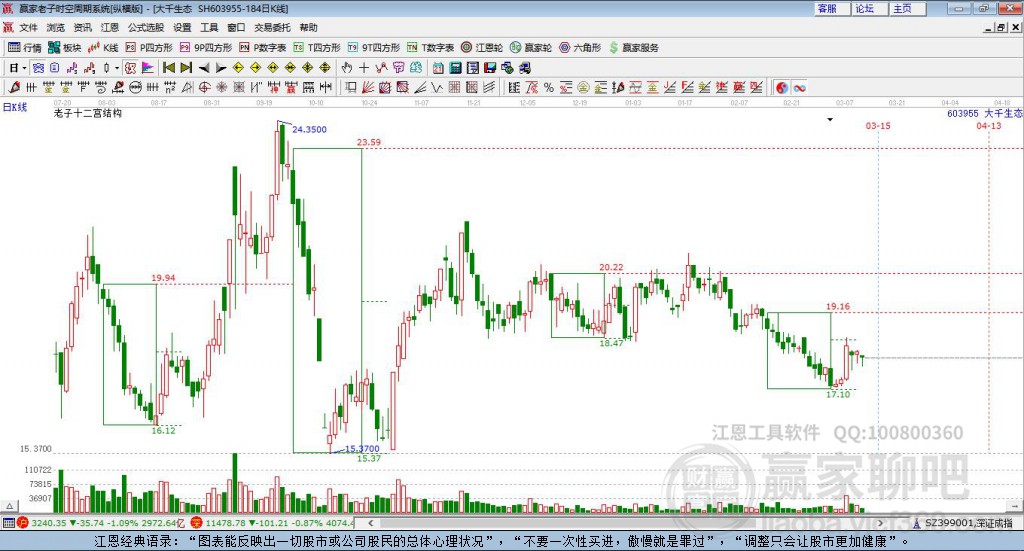Click the 18.47 green price label
Screen dimensions: 1024x551
tap(611, 343)
